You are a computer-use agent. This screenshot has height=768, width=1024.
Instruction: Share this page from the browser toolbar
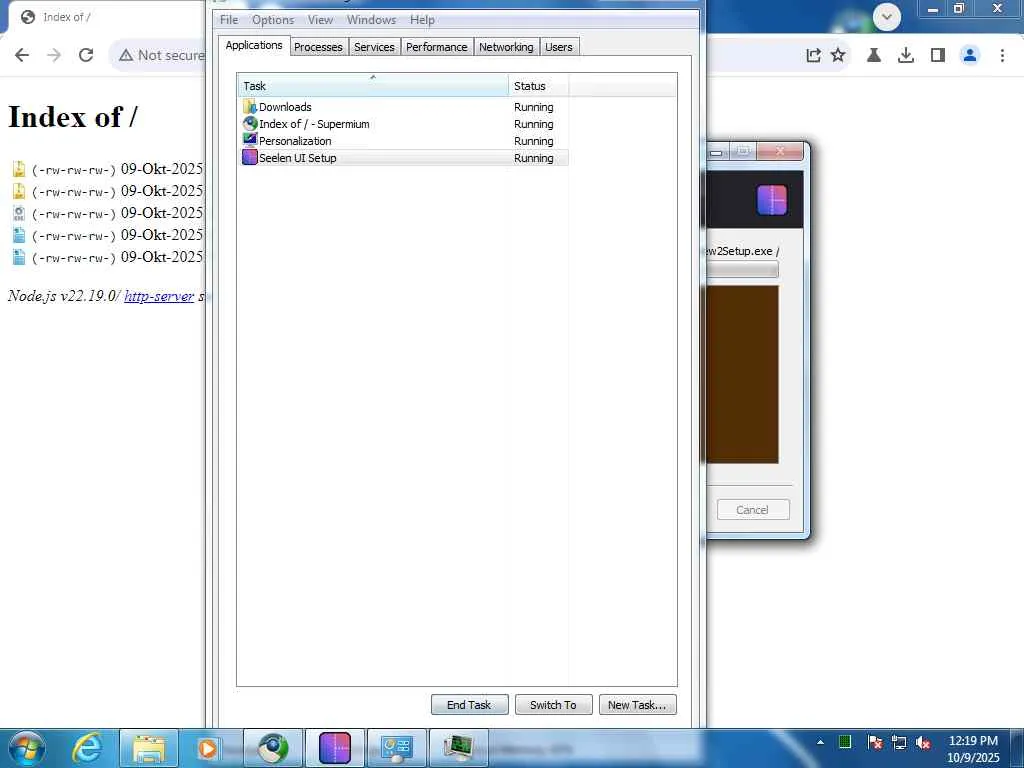click(813, 56)
